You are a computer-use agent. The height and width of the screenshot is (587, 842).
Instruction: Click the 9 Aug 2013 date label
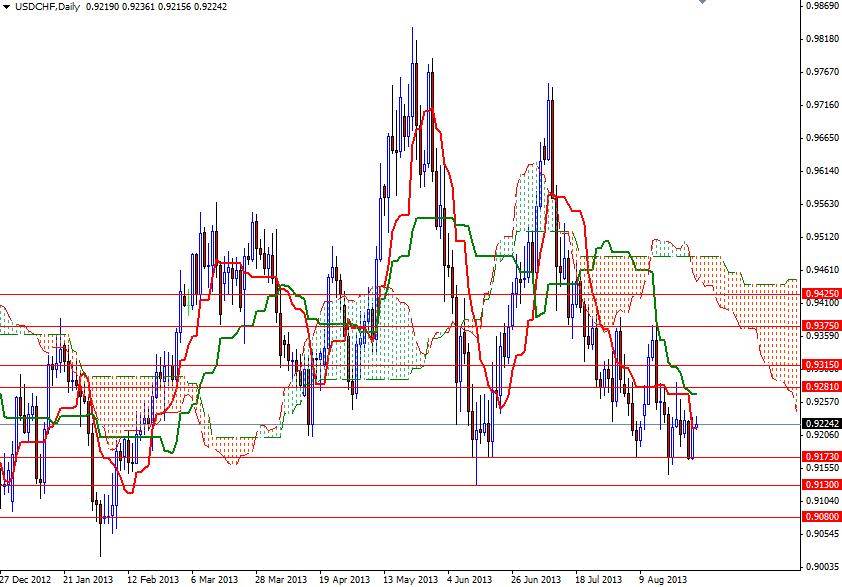[663, 579]
